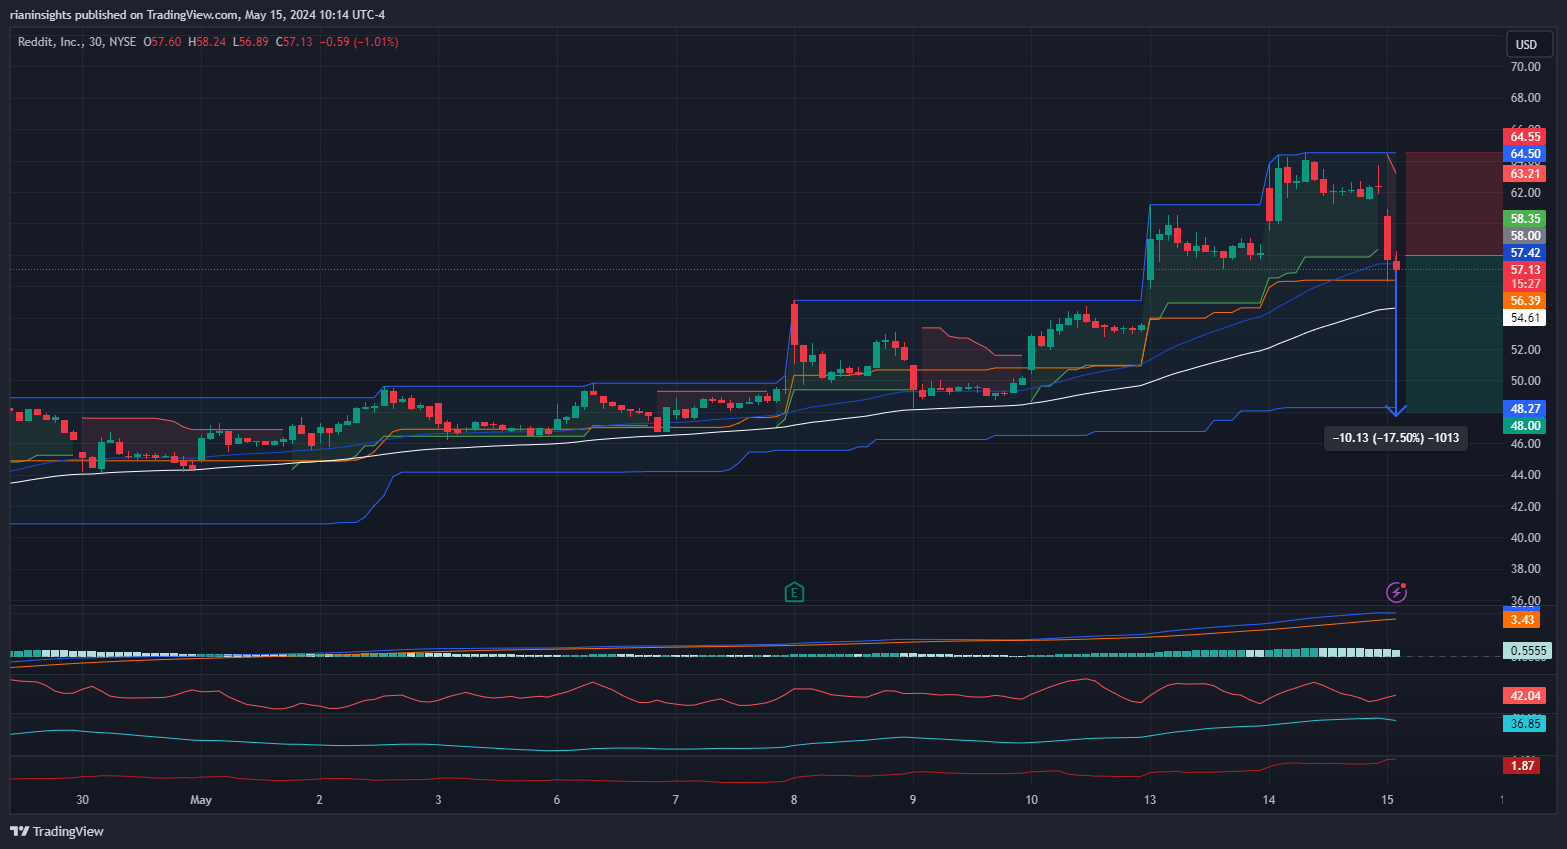Click the low value L56.89
The height and width of the screenshot is (849, 1567).
coord(250,42)
